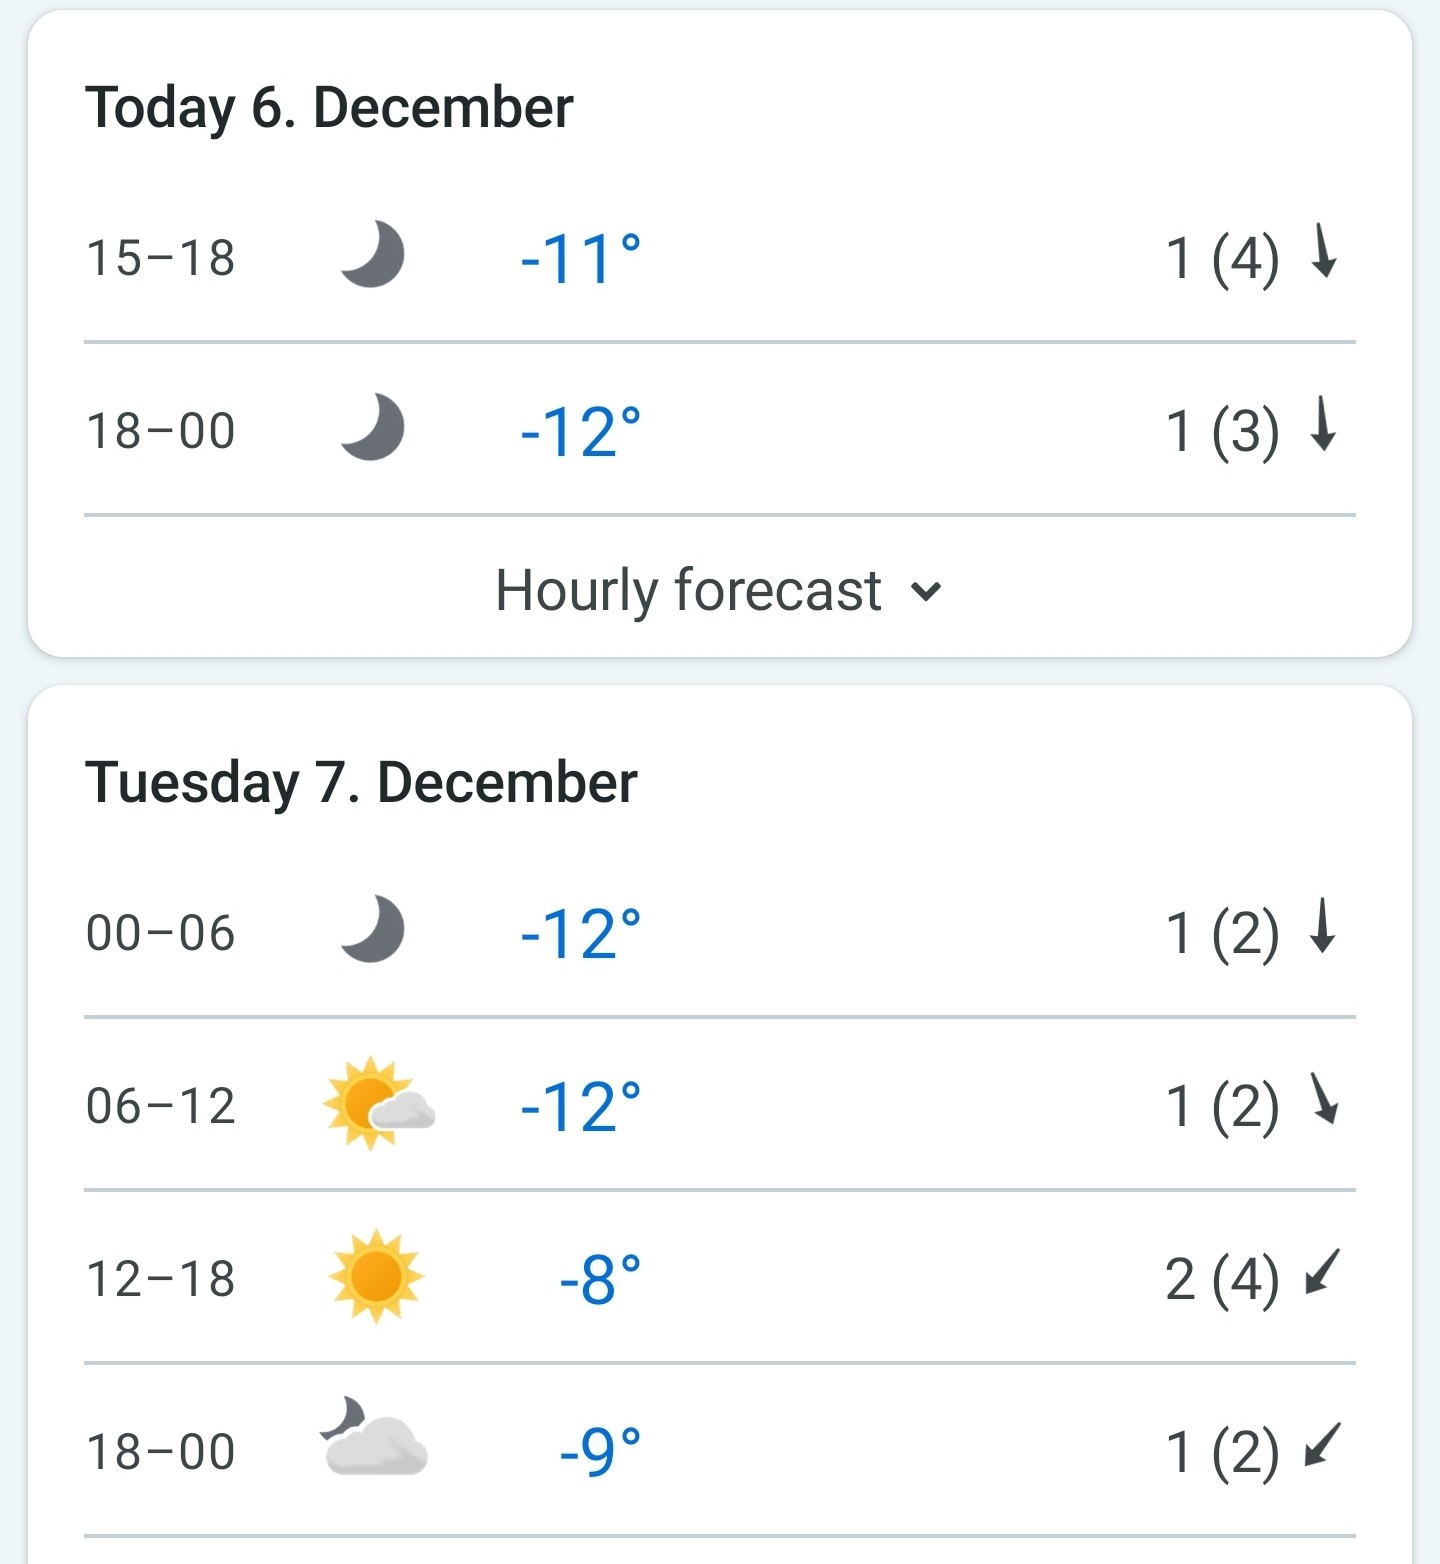Click the moon icon for today 18–00
Image resolution: width=1440 pixels, height=1564 pixels.
click(372, 428)
